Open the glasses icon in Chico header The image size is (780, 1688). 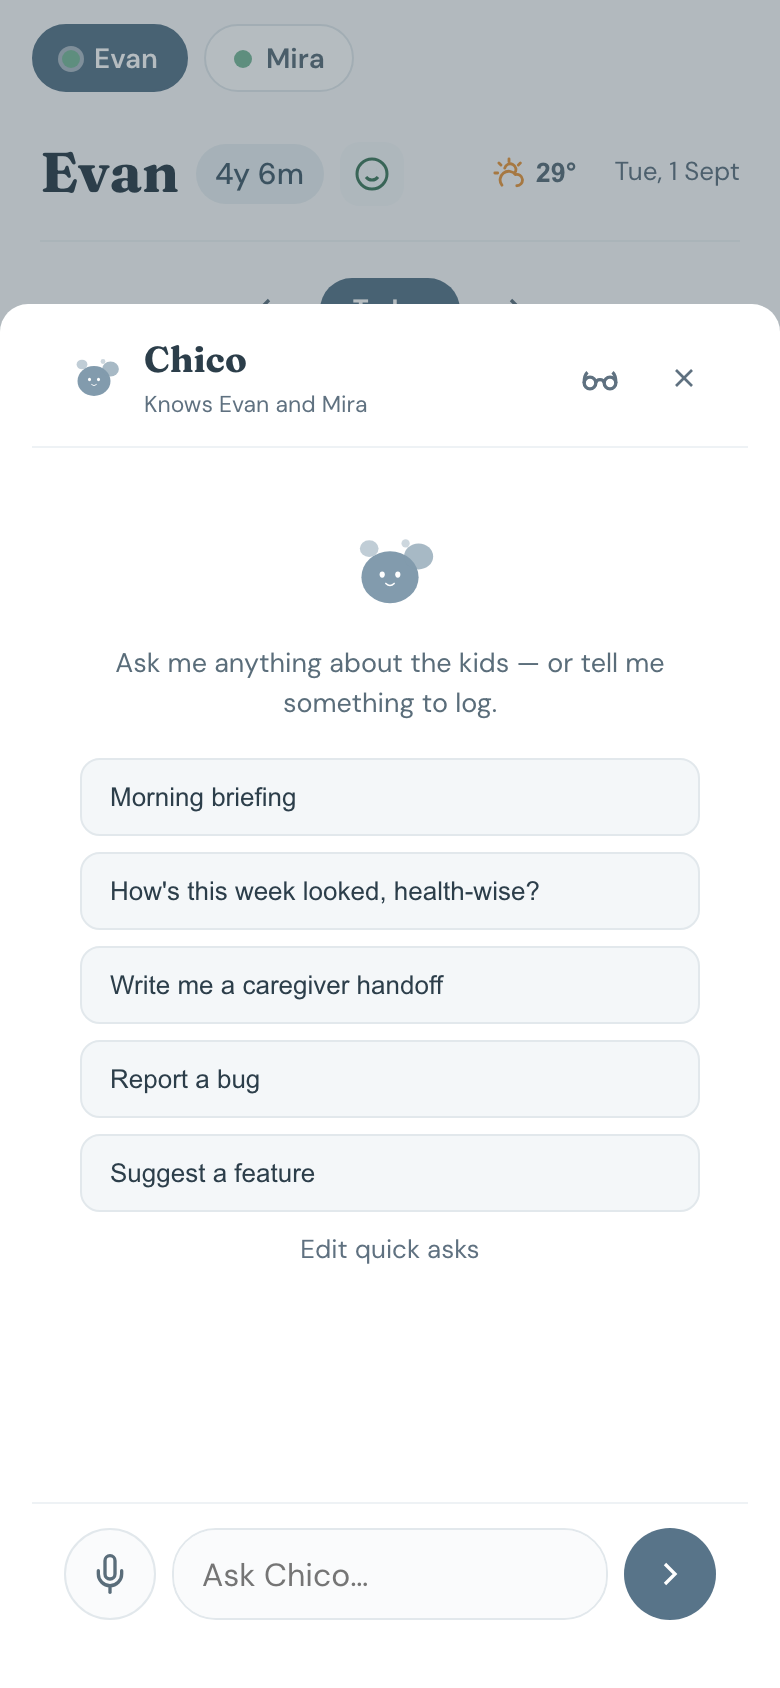tap(600, 380)
